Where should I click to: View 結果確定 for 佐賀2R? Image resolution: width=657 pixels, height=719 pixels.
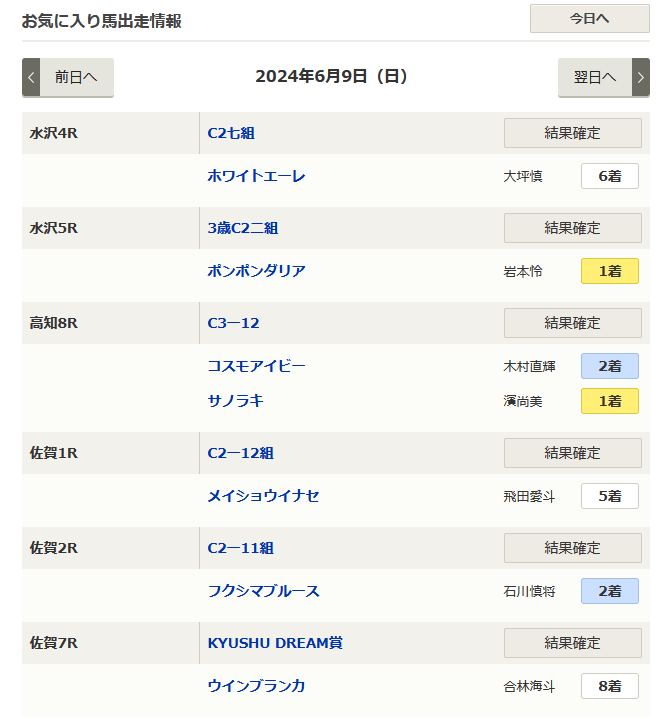pyautogui.click(x=572, y=548)
